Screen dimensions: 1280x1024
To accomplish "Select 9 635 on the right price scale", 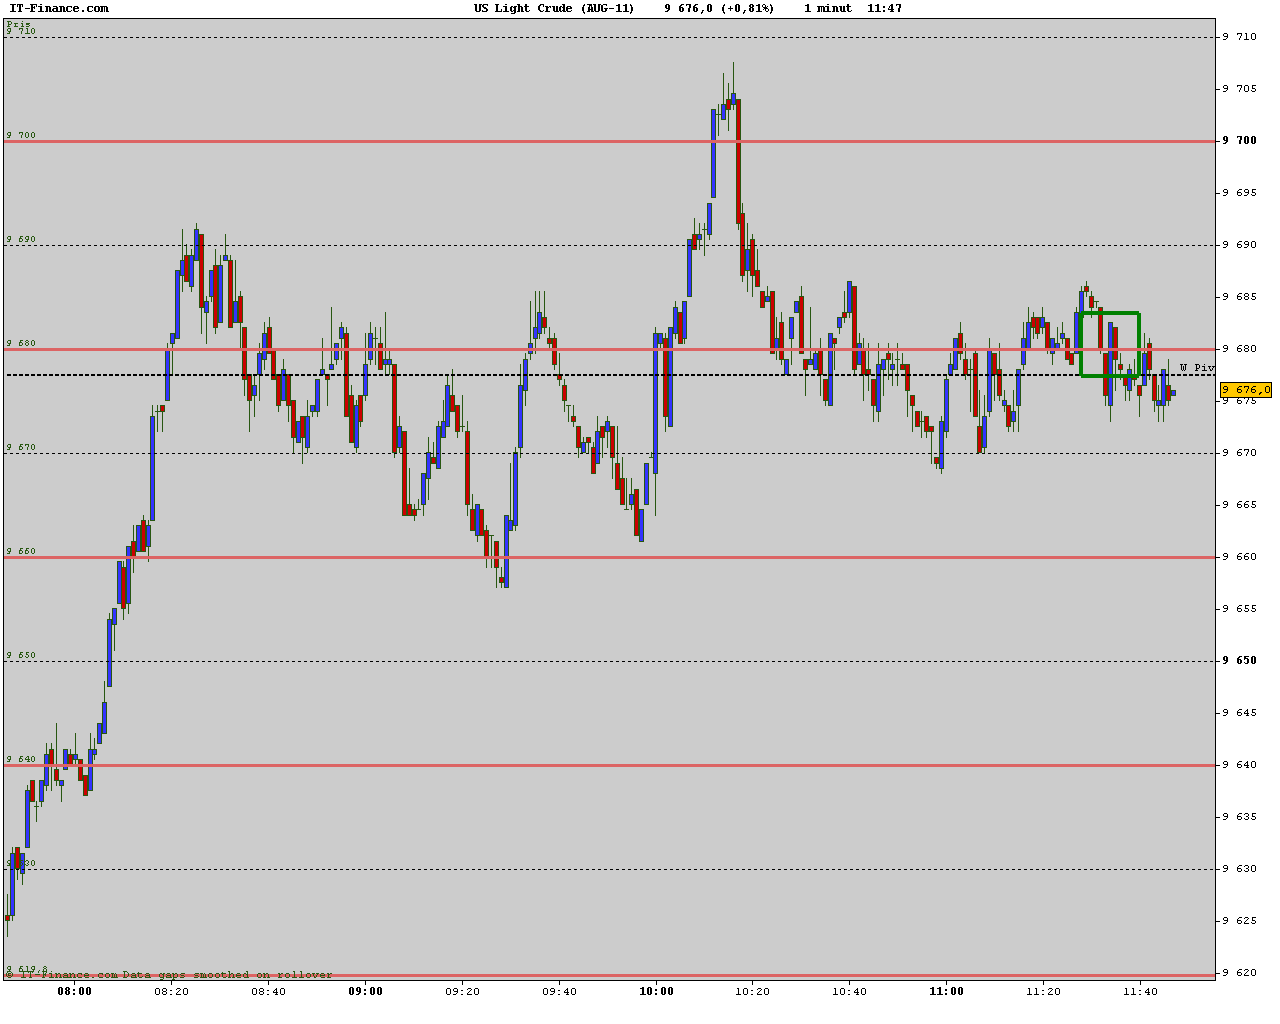I will click(x=1239, y=817).
